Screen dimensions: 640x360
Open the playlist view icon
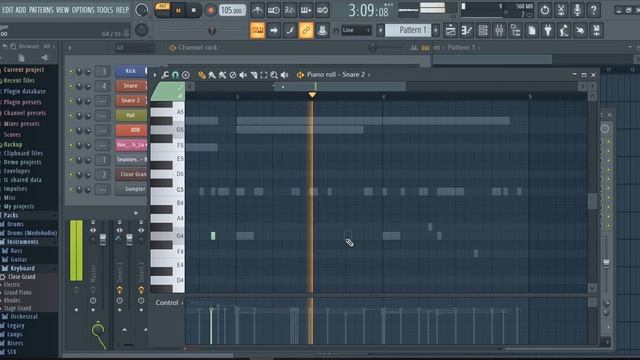[451, 30]
